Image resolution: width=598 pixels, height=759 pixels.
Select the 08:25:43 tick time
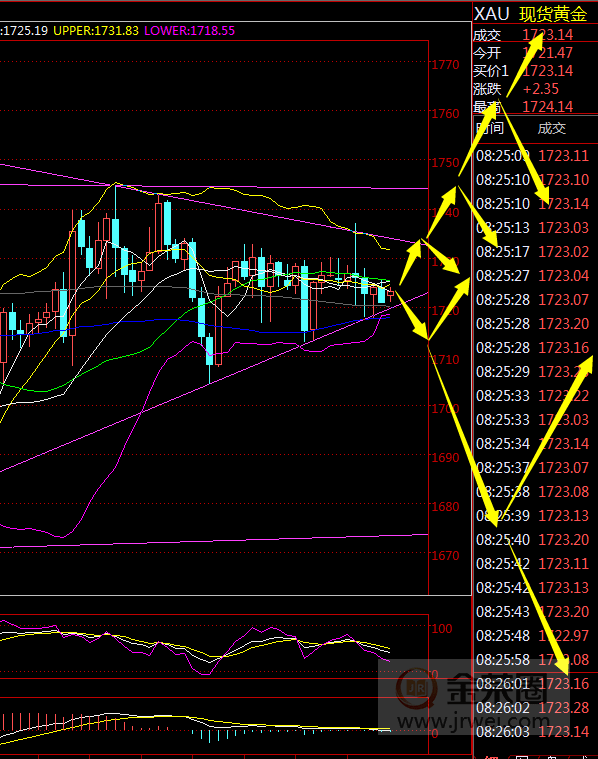503,612
